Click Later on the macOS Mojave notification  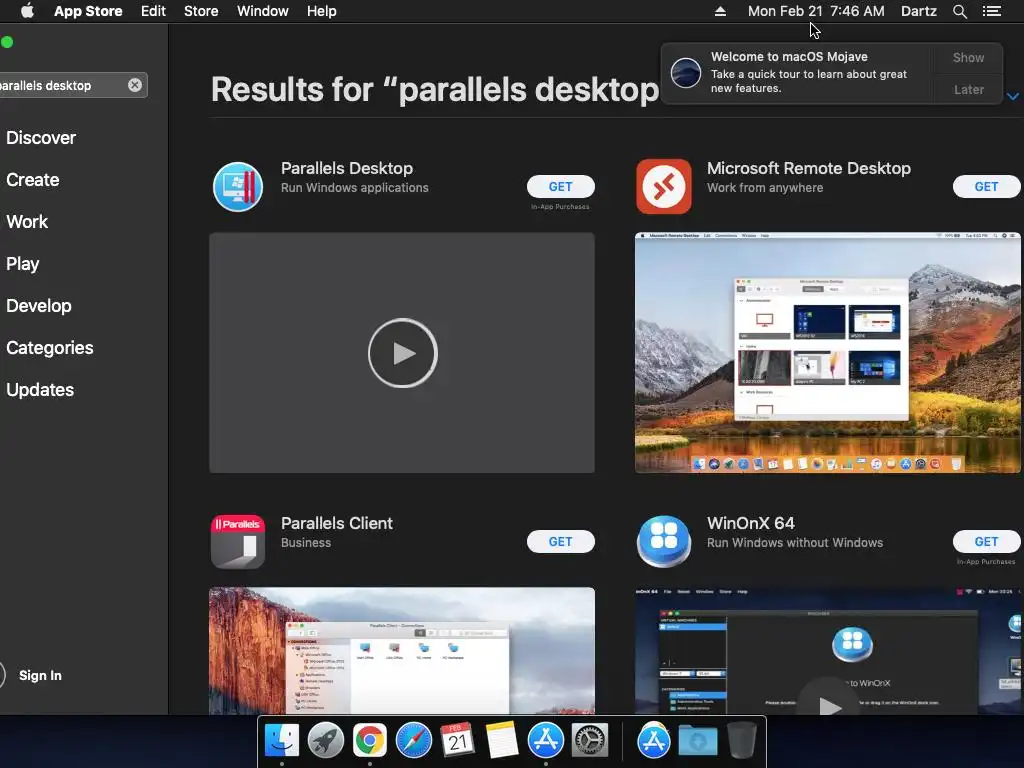tap(968, 89)
